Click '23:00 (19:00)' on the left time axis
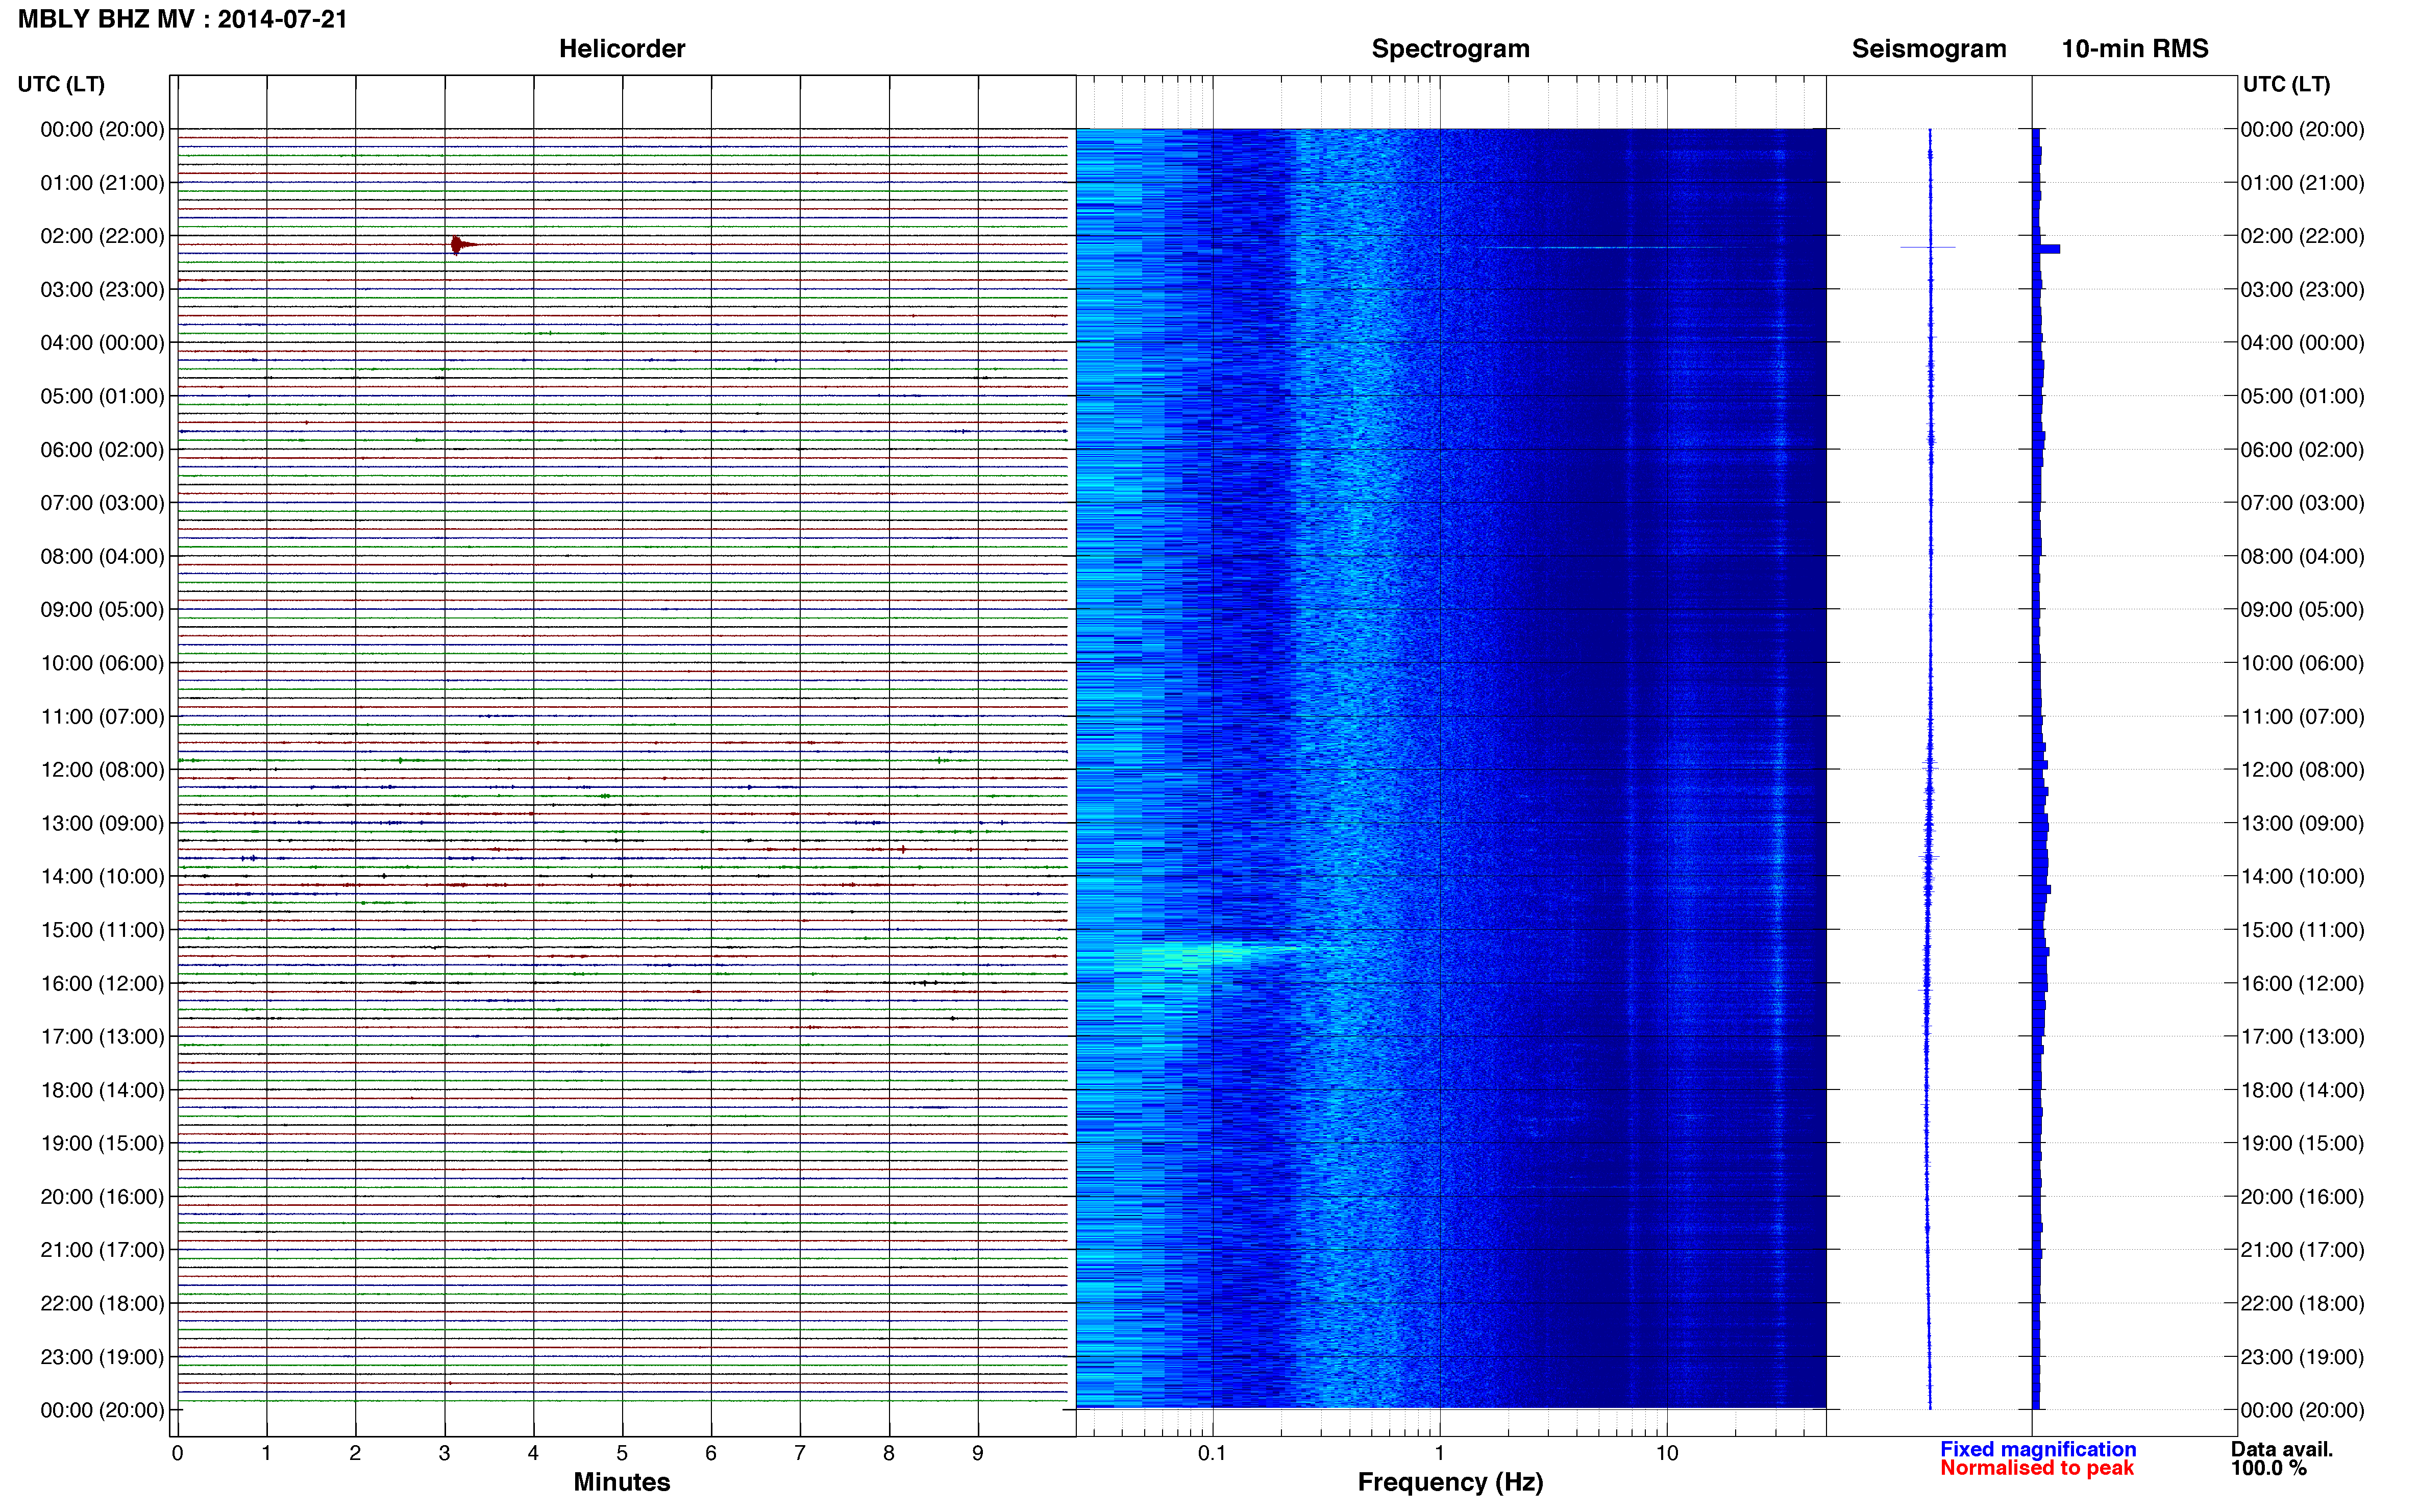 [102, 1357]
